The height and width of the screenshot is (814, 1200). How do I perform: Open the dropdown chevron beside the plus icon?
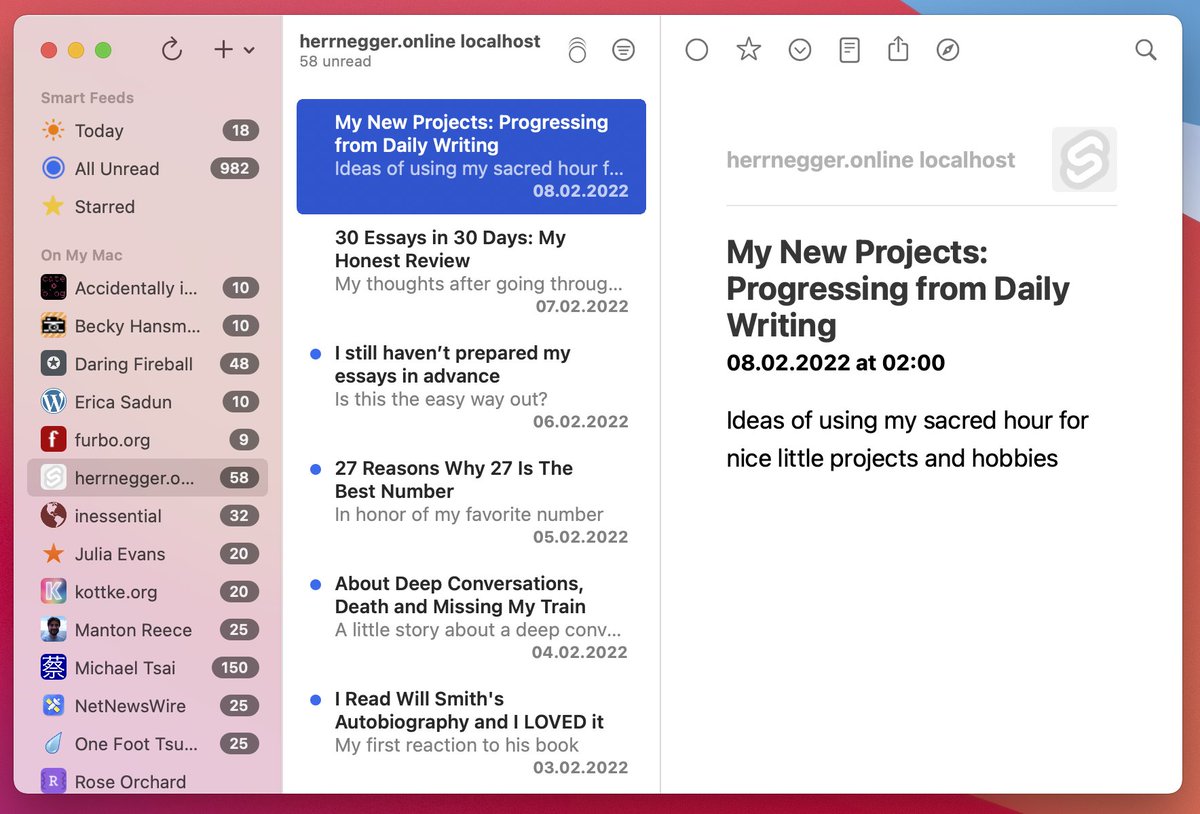(249, 50)
